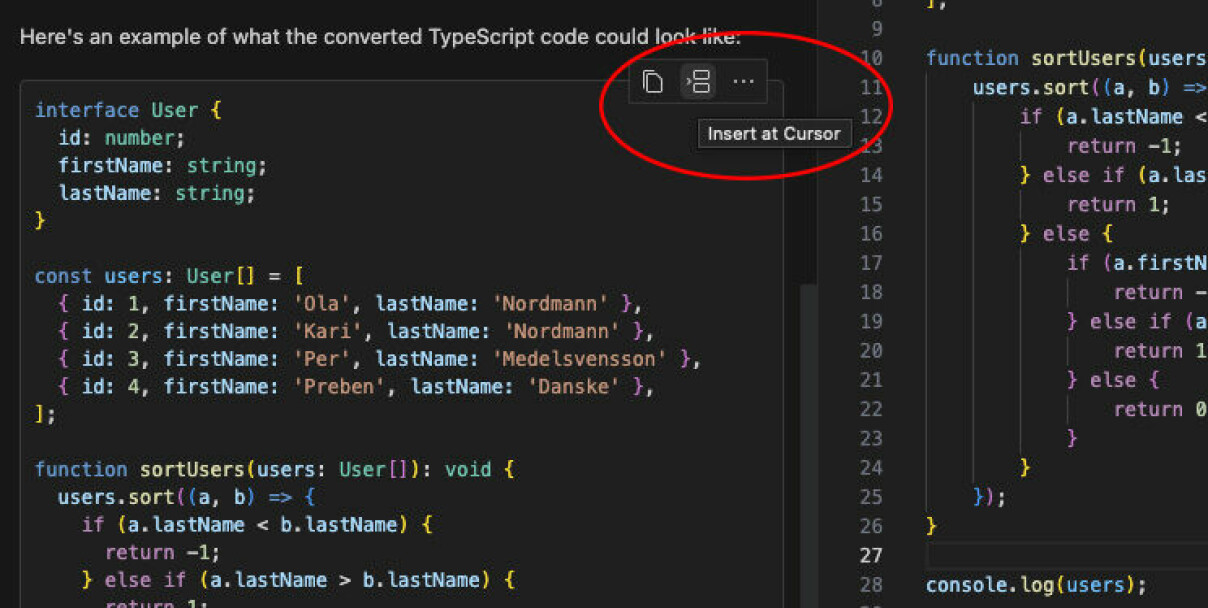Image resolution: width=1208 pixels, height=608 pixels.
Task: Click 'const users: User[] = [' line
Action: point(169,276)
